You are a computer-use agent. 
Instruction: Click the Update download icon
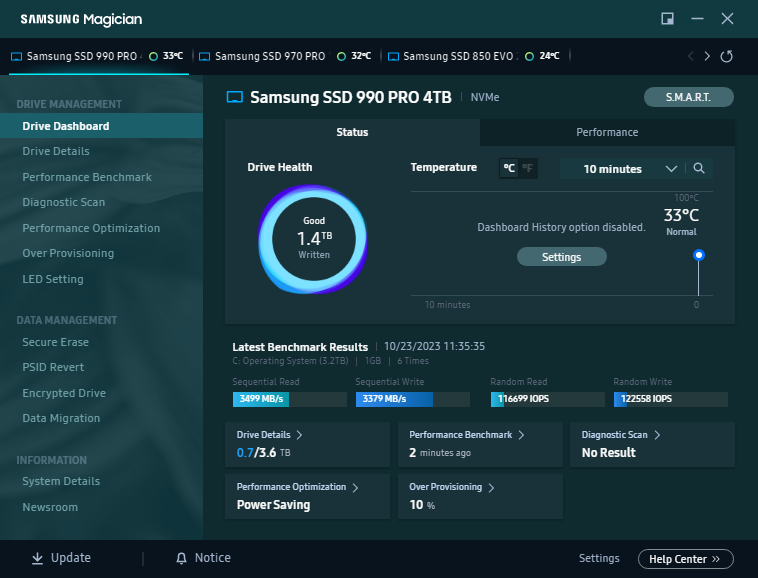(x=37, y=558)
